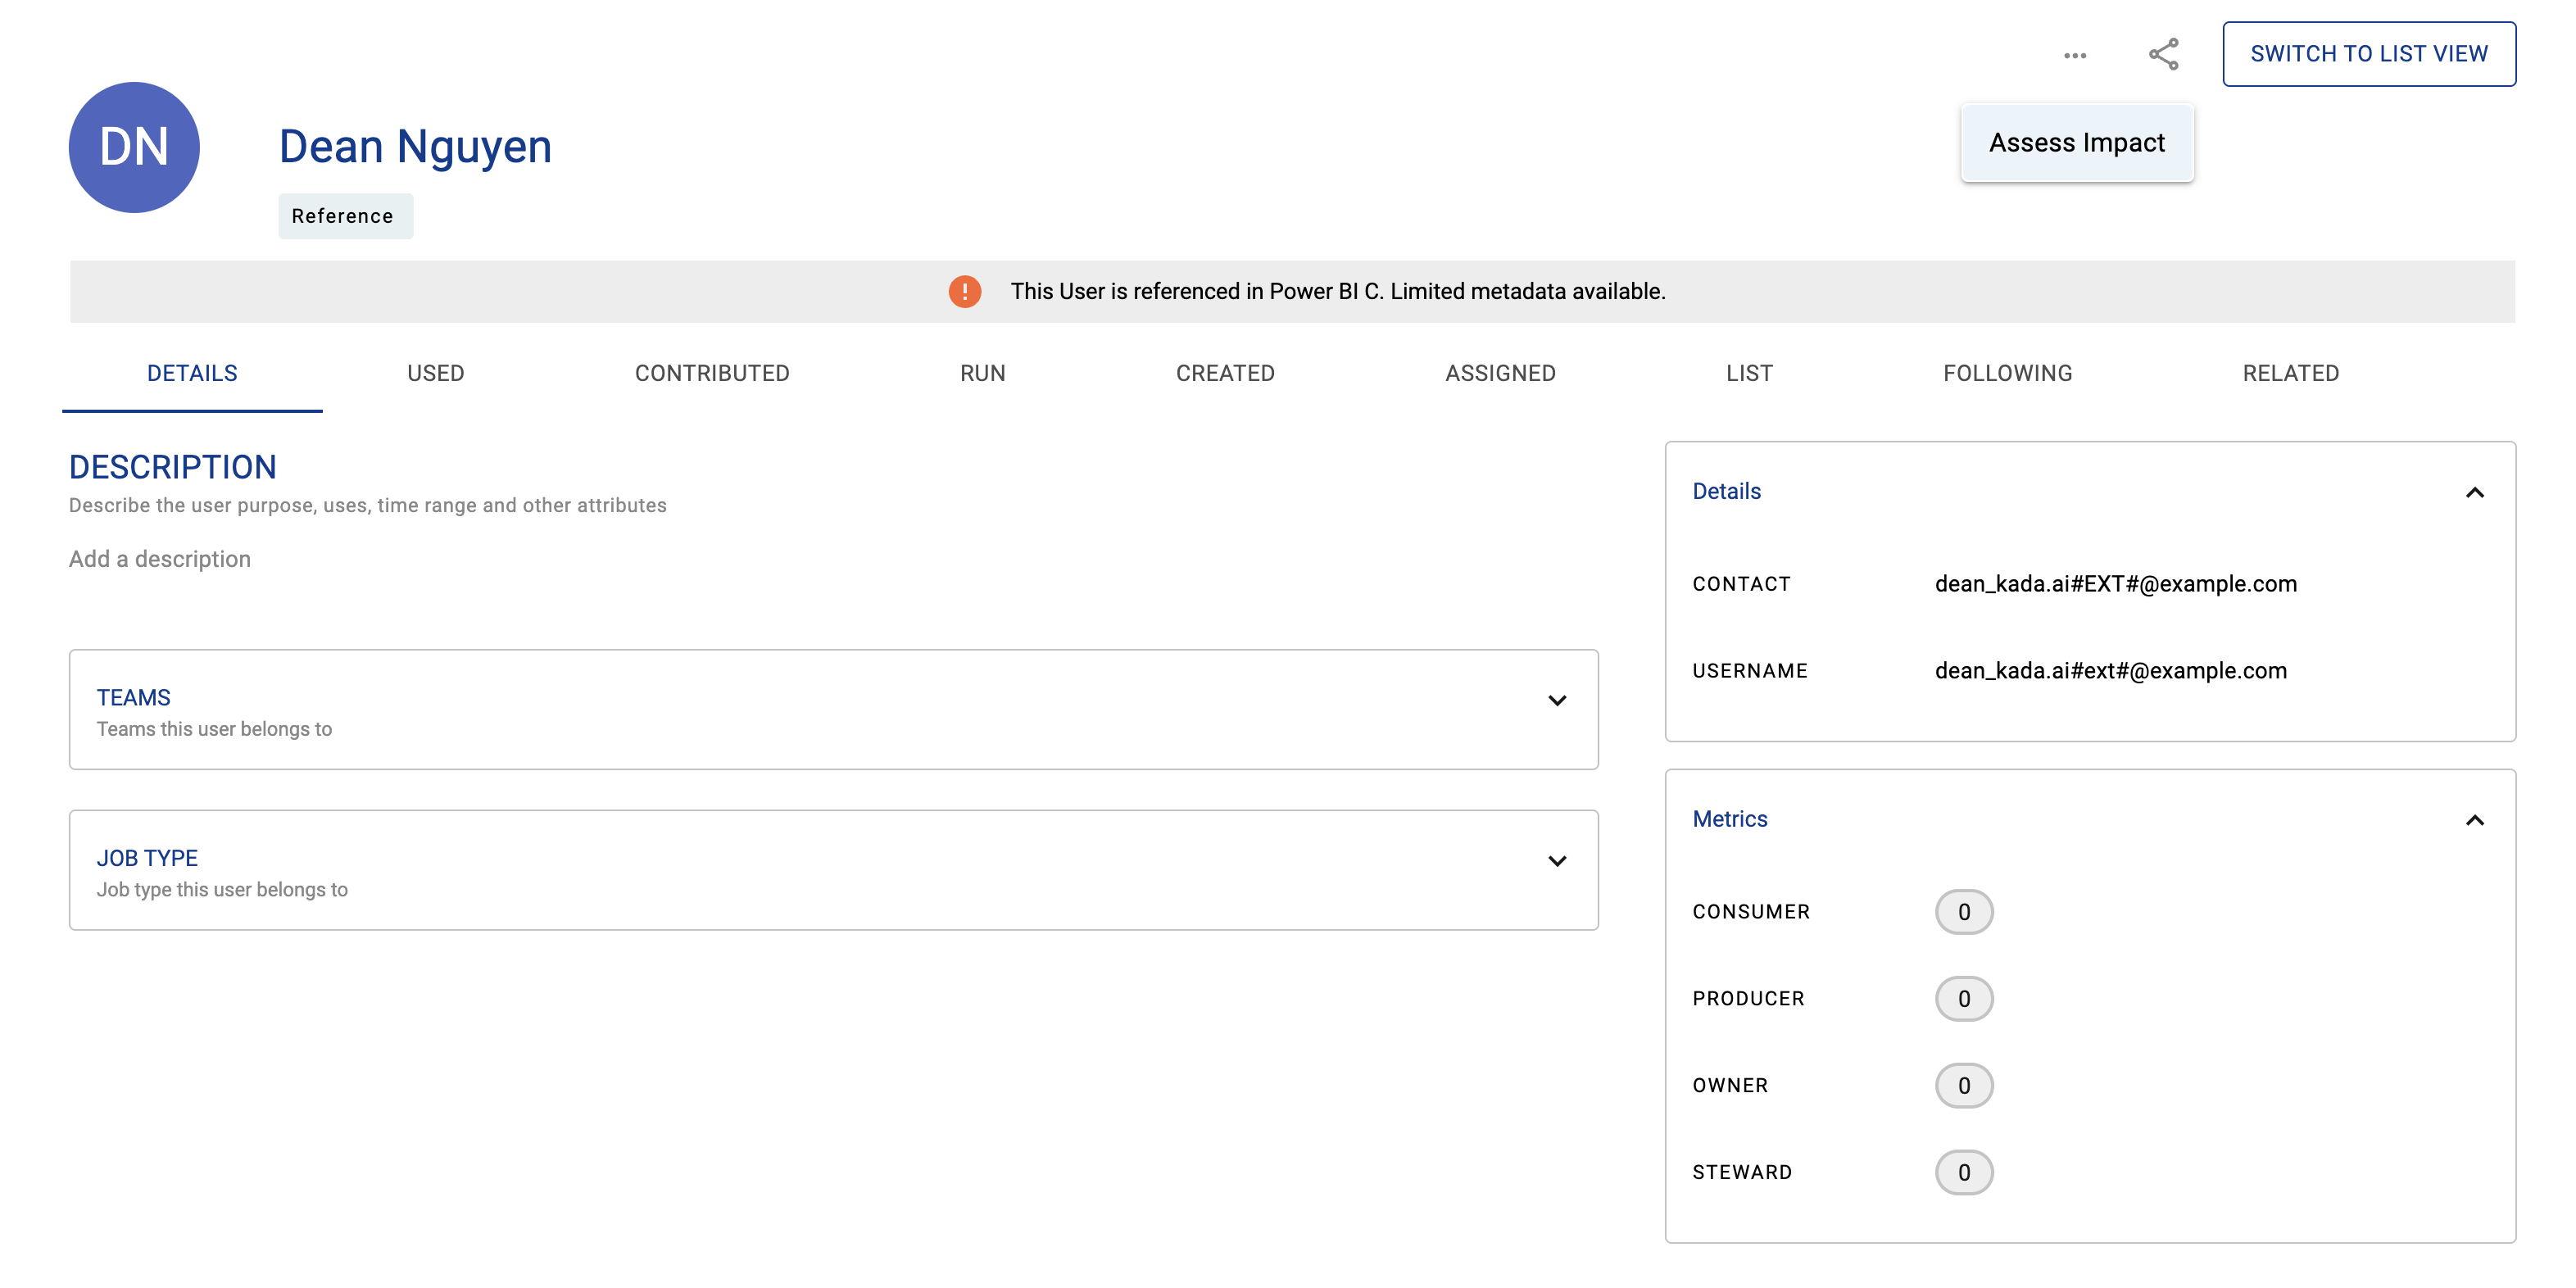This screenshot has height=1288, width=2576.
Task: Click Add a description field
Action: pyautogui.click(x=160, y=559)
